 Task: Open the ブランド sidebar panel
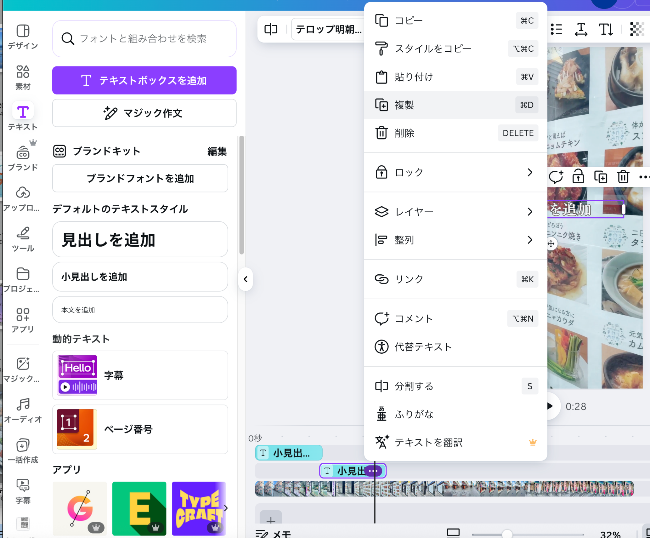pos(22,157)
